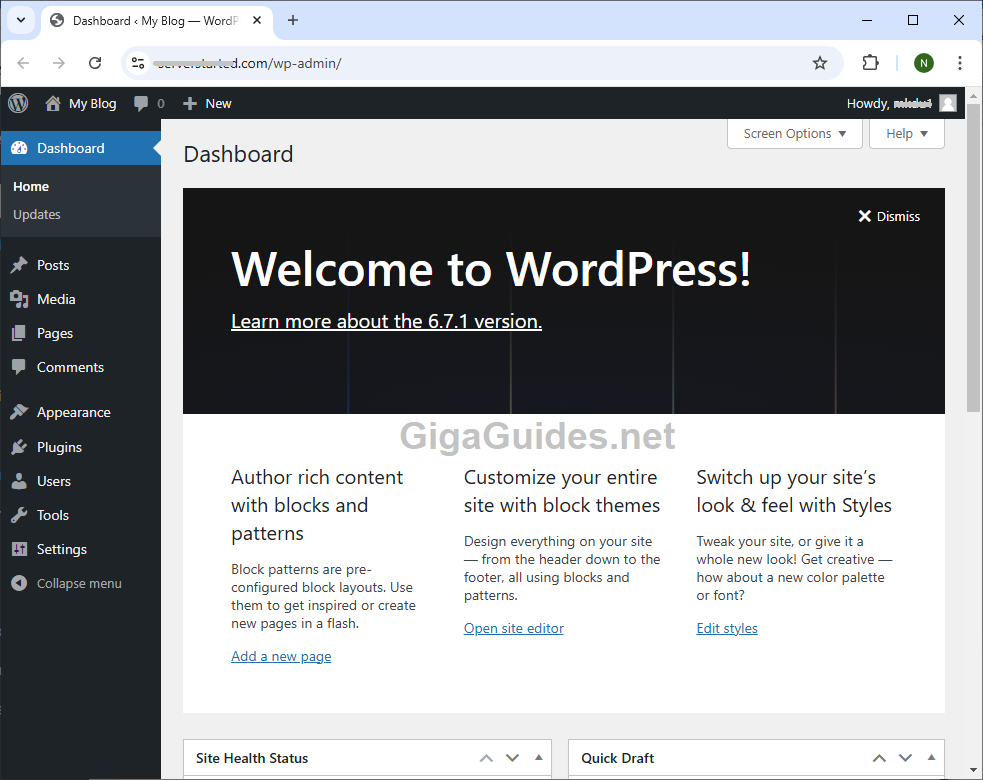Reload the current page
Screen dimensions: 983x780
tap(95, 63)
